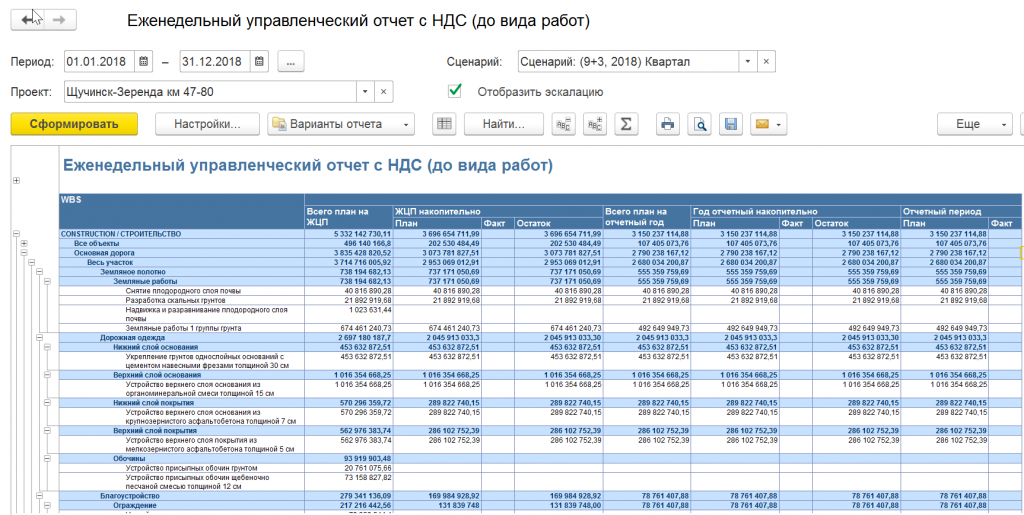Click the 'Найти...' button

503,124
